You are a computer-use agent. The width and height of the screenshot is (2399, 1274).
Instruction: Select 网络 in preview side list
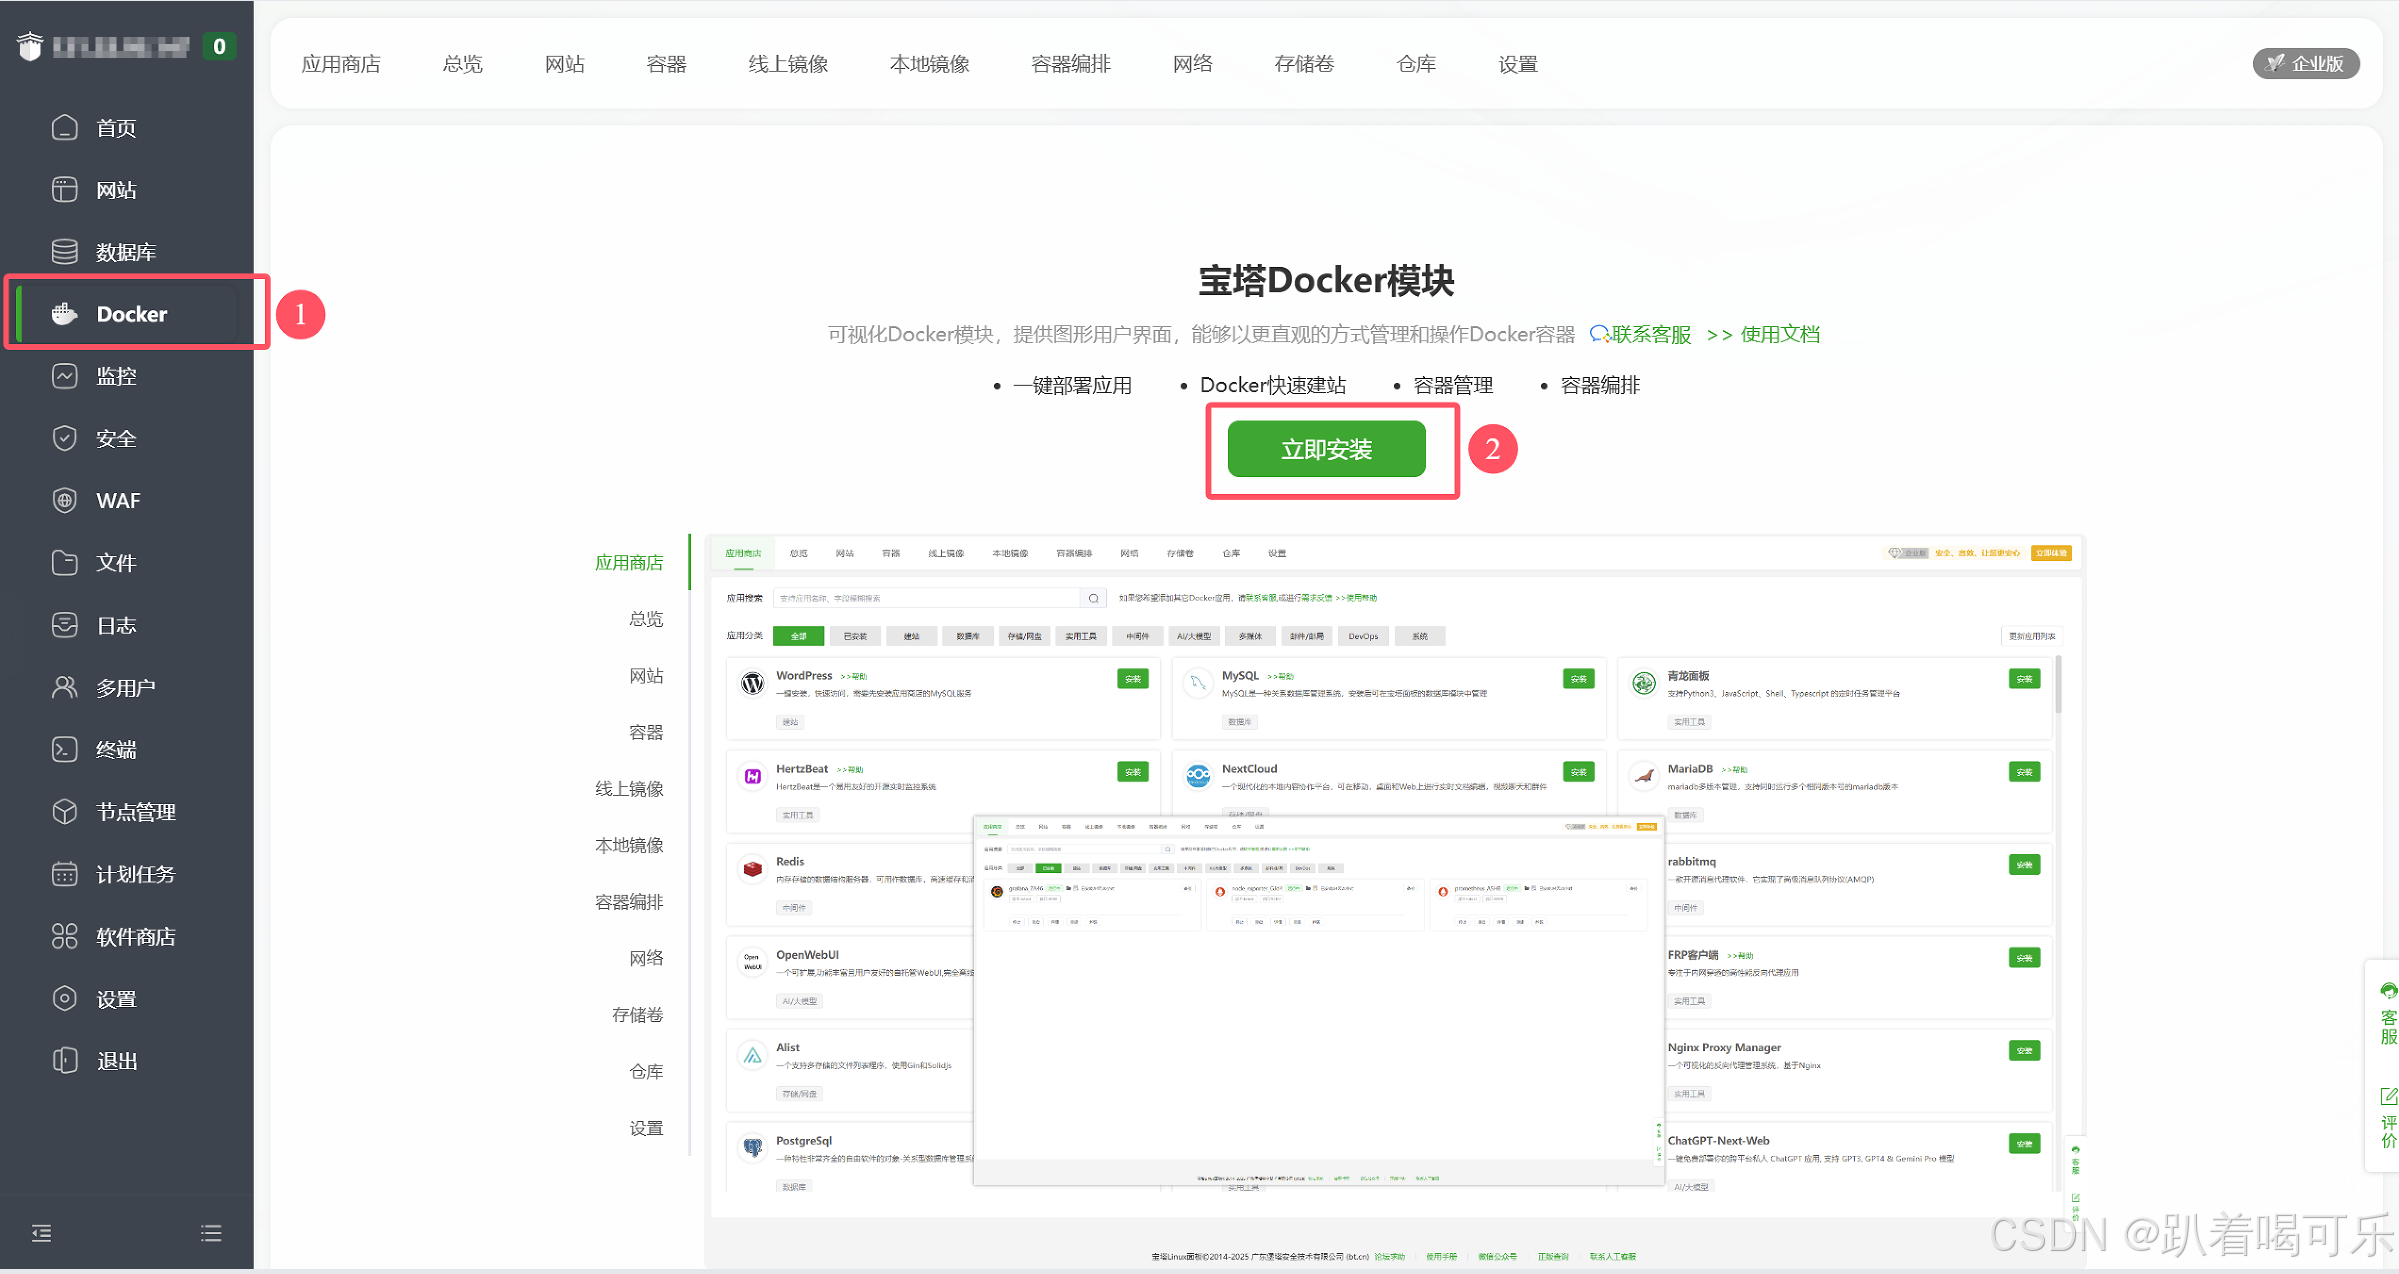(x=646, y=958)
